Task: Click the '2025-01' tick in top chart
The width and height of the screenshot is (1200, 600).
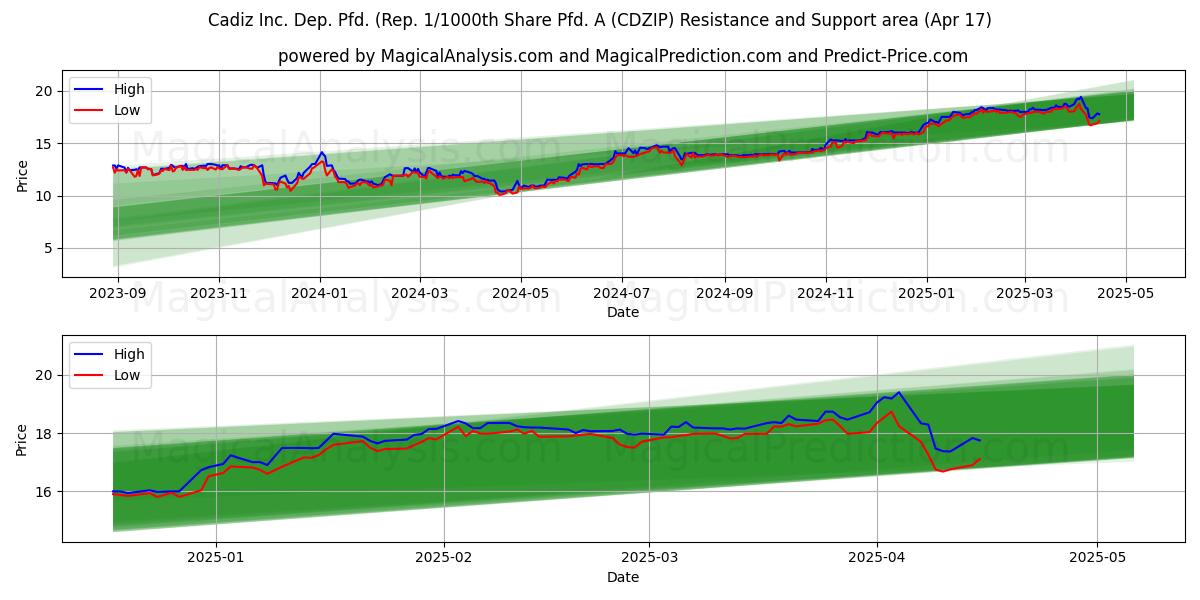Action: (x=927, y=293)
